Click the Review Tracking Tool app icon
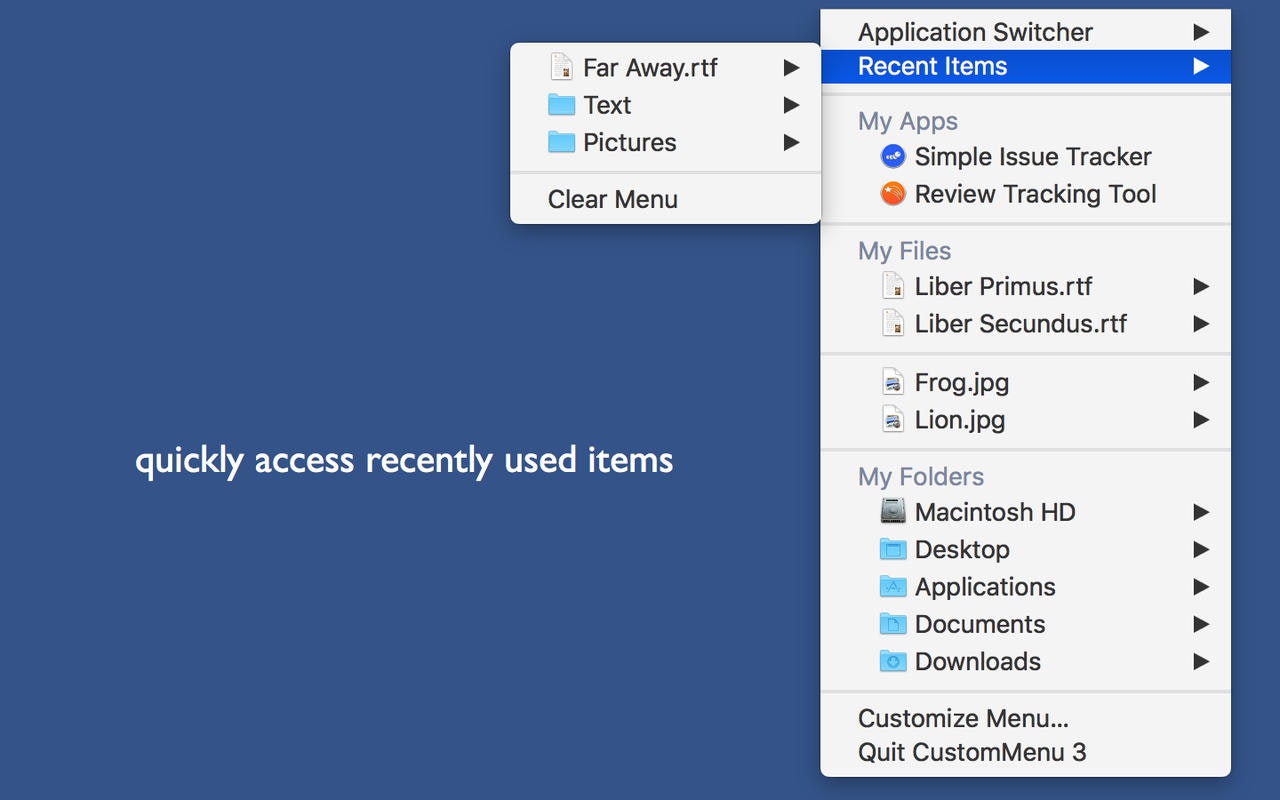This screenshot has height=800, width=1280. coord(893,194)
